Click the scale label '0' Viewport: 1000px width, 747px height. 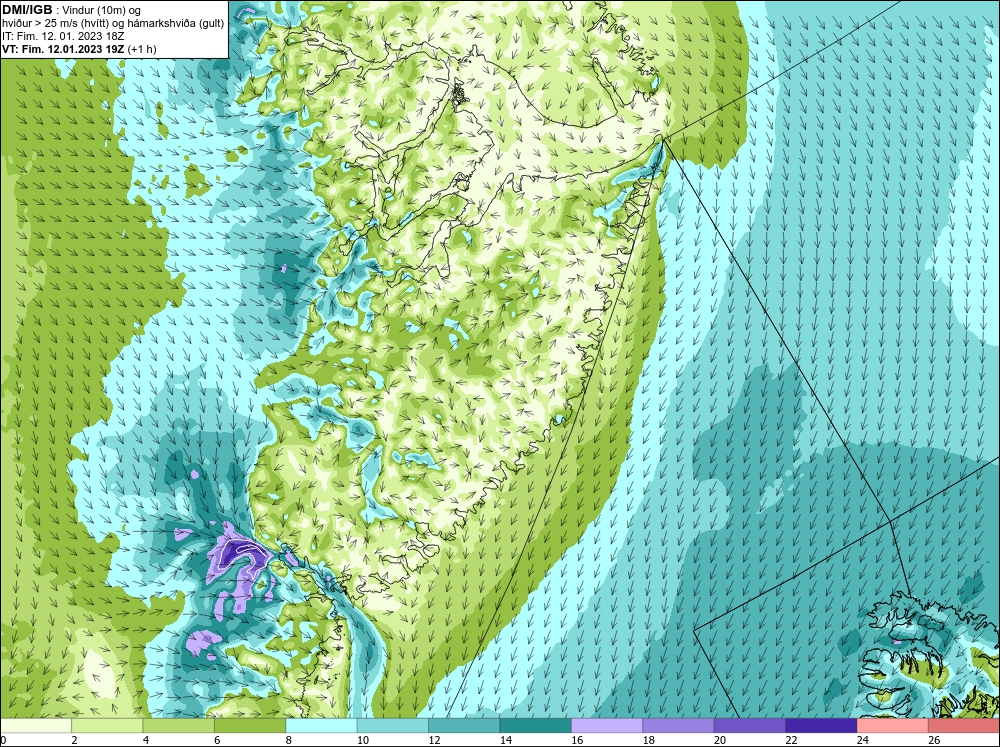[3, 740]
